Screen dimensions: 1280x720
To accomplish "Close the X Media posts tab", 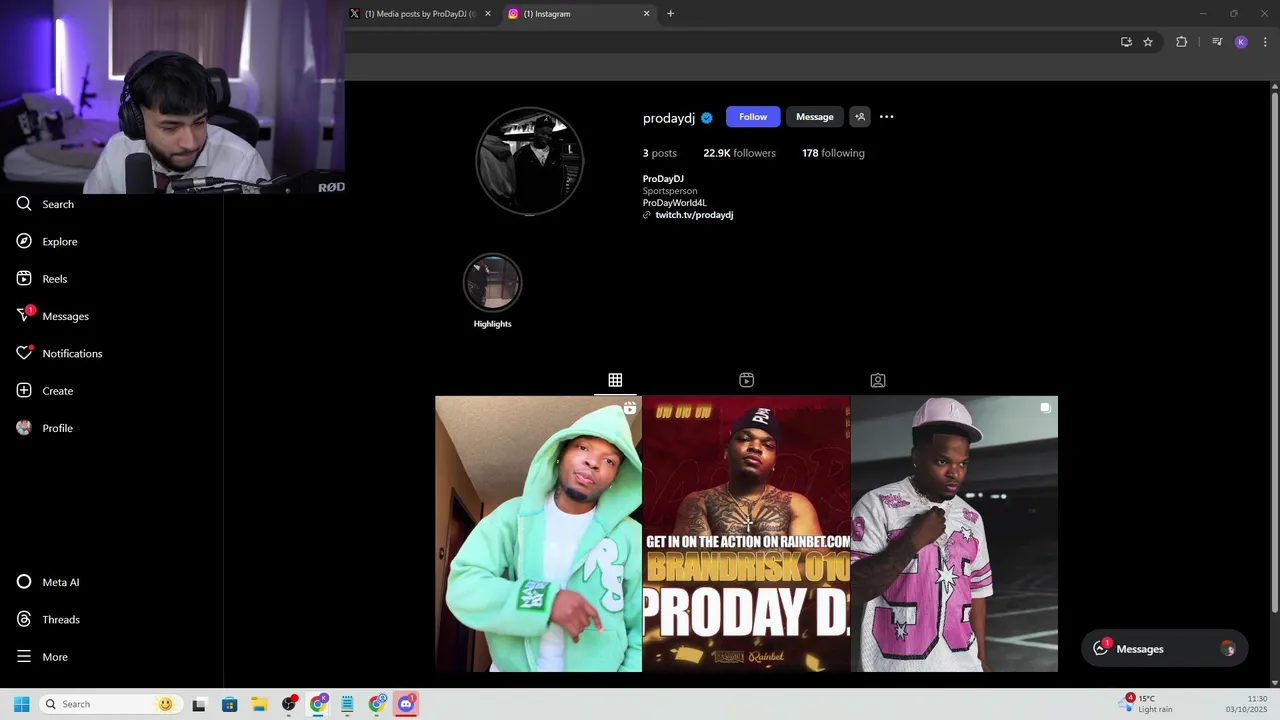I will pos(488,14).
